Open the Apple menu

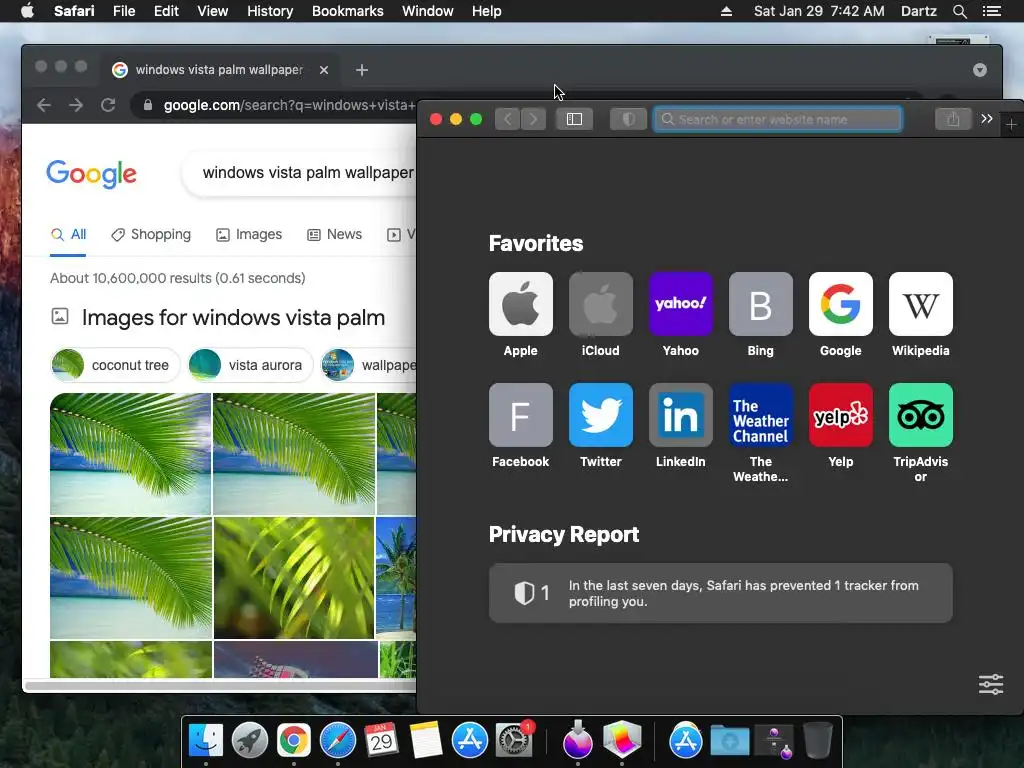27,11
